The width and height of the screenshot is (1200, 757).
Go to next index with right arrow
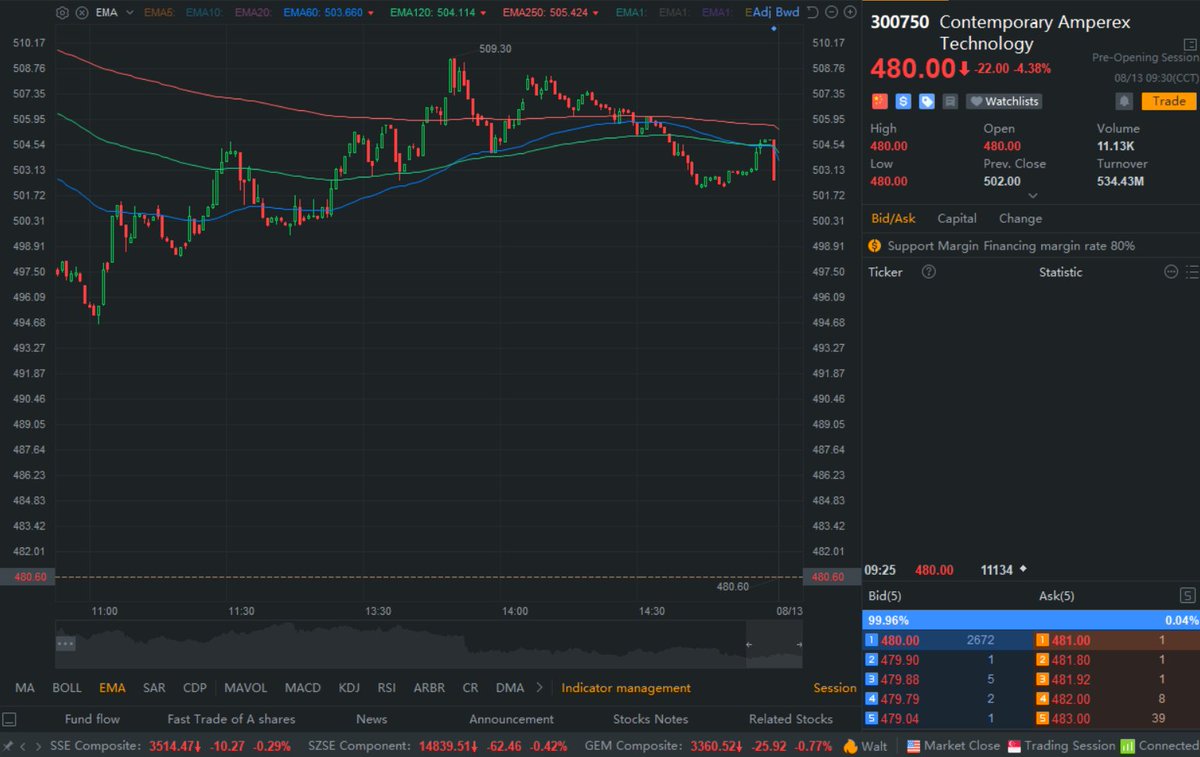coord(38,746)
